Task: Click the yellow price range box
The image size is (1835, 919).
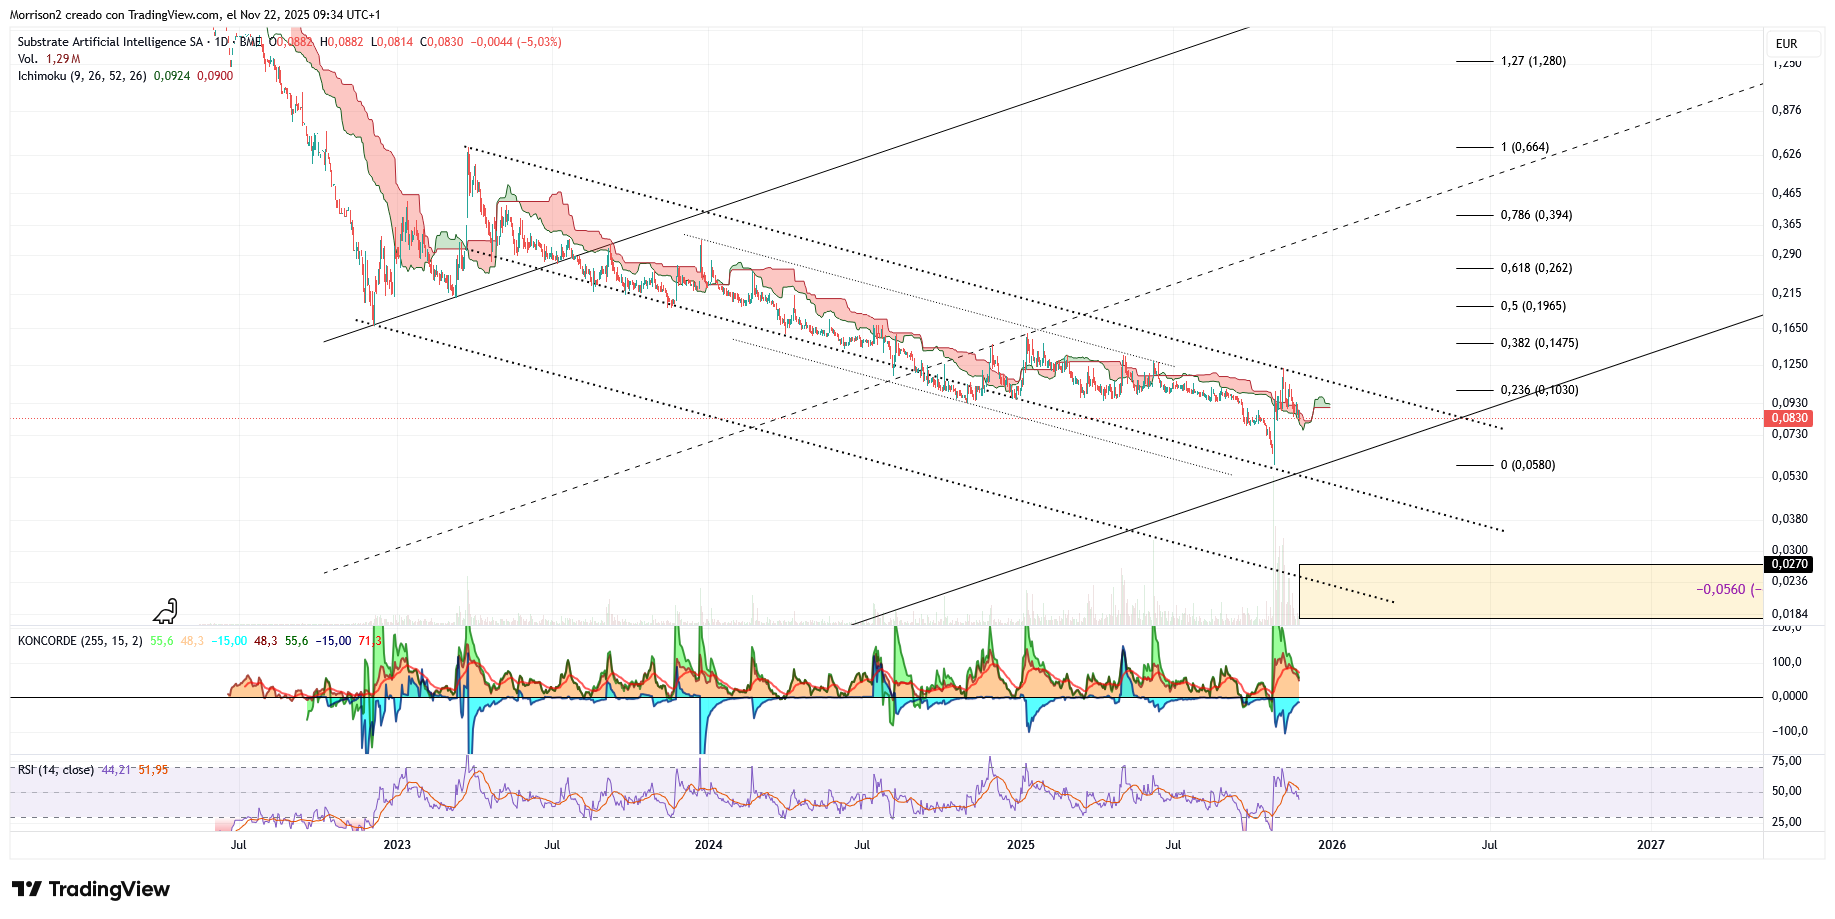Action: coord(1531,591)
